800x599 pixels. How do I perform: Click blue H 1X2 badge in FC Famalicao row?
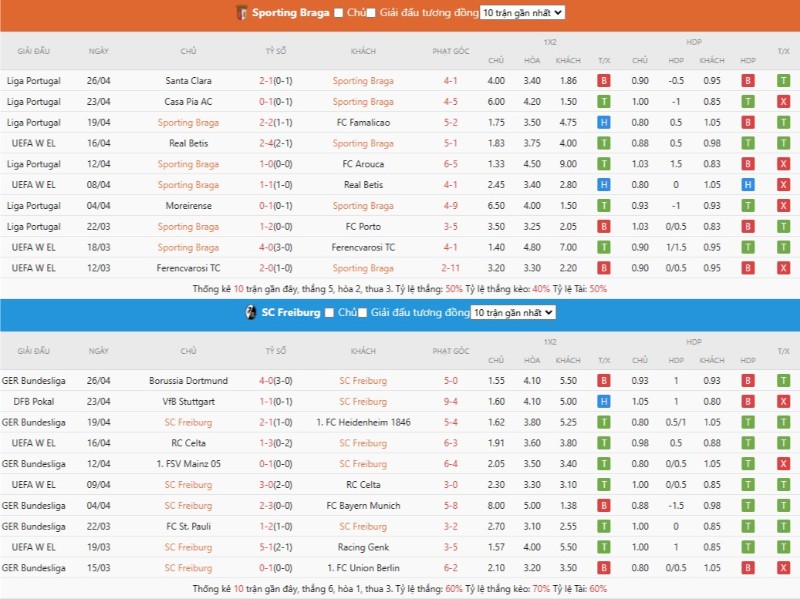tap(604, 122)
